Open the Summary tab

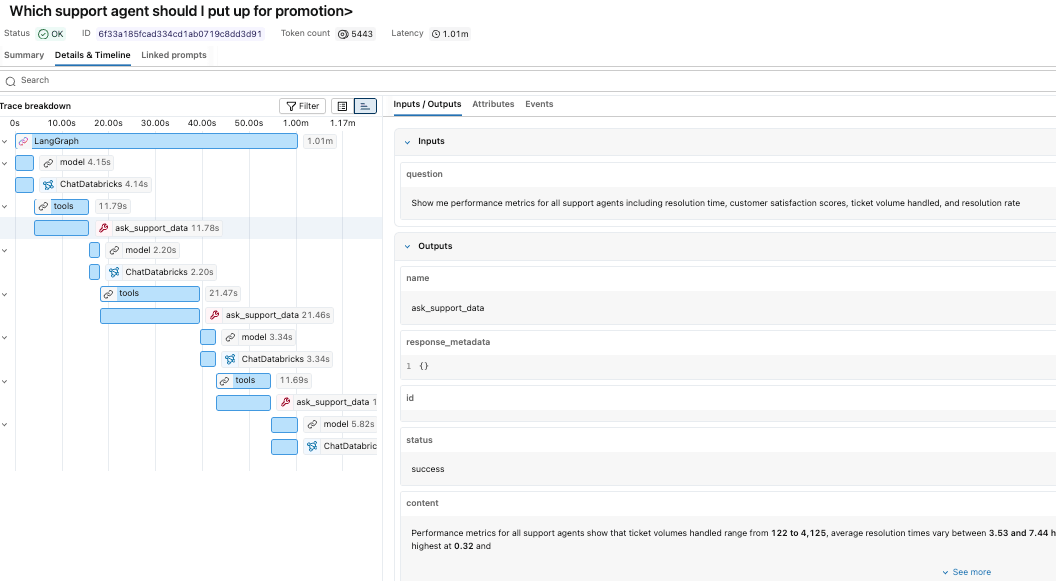(24, 55)
